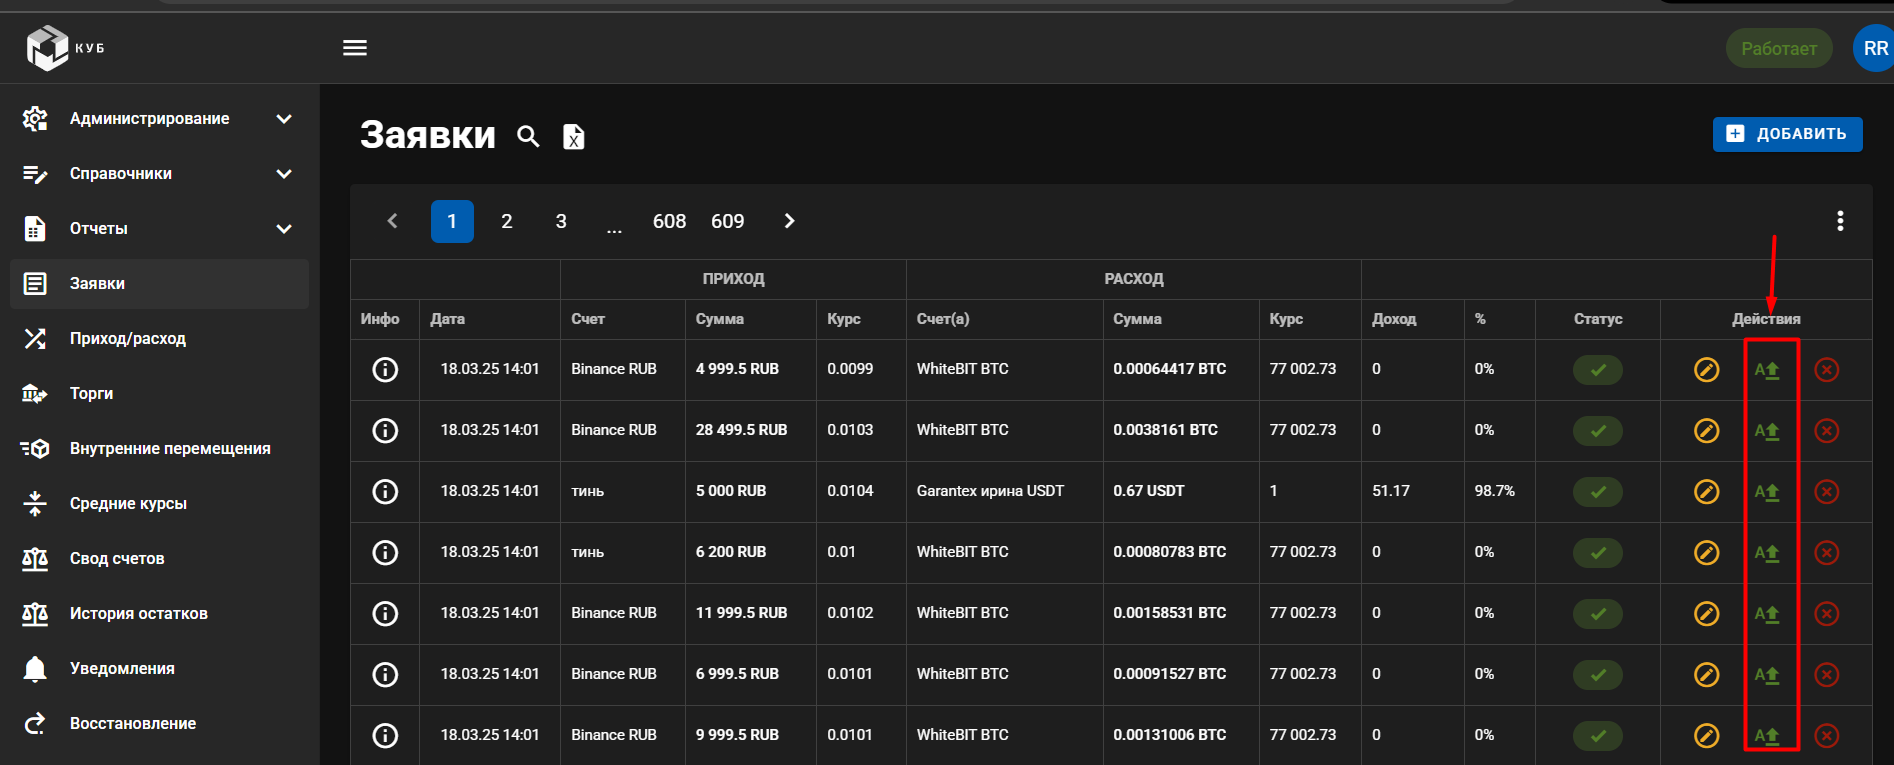Export table using the Excel file icon

click(x=574, y=136)
